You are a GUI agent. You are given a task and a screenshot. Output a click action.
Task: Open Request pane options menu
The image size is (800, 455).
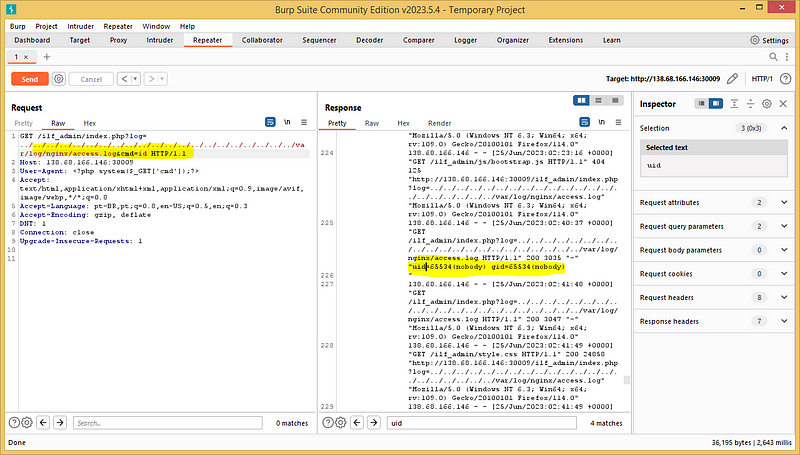pos(304,122)
